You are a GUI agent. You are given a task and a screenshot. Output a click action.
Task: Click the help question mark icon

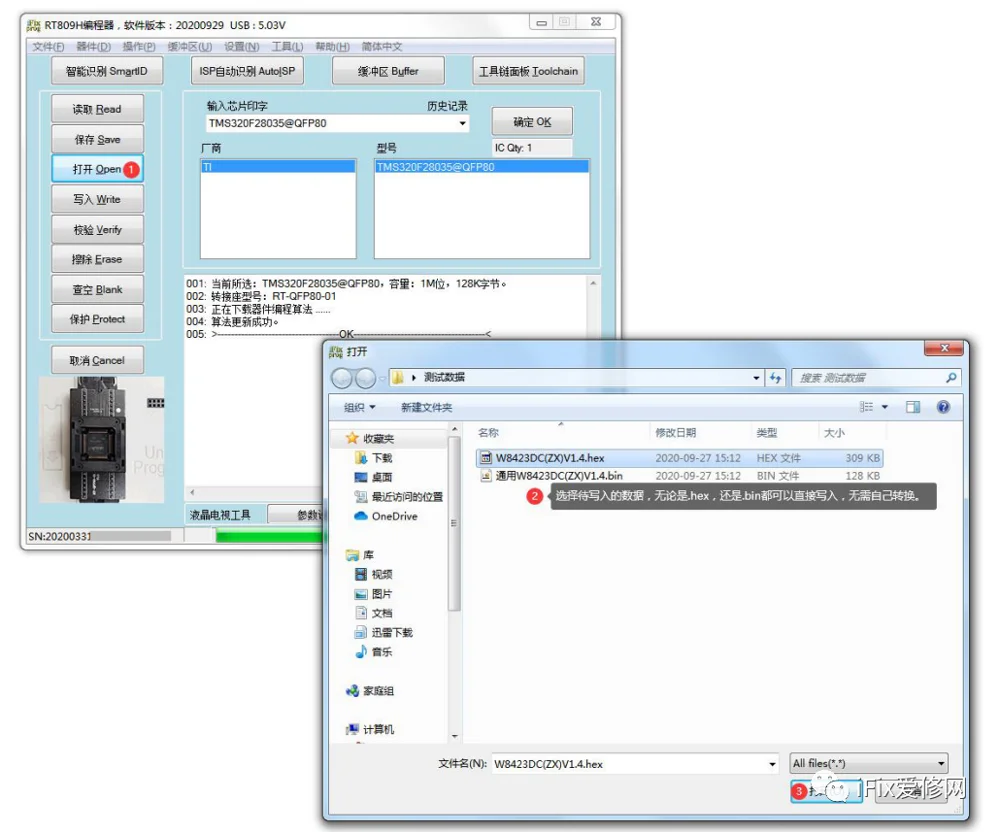(943, 407)
